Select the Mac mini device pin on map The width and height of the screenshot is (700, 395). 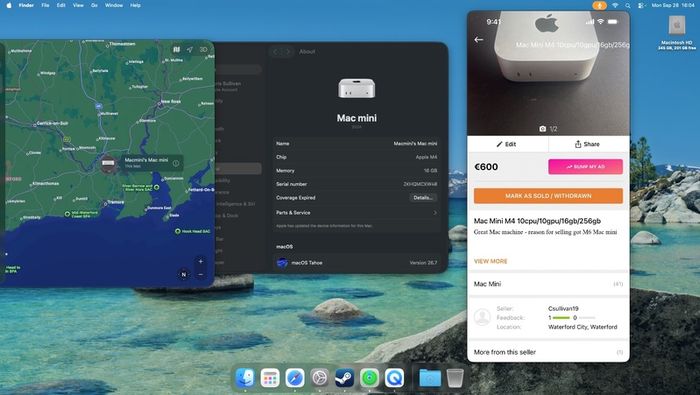[108, 164]
